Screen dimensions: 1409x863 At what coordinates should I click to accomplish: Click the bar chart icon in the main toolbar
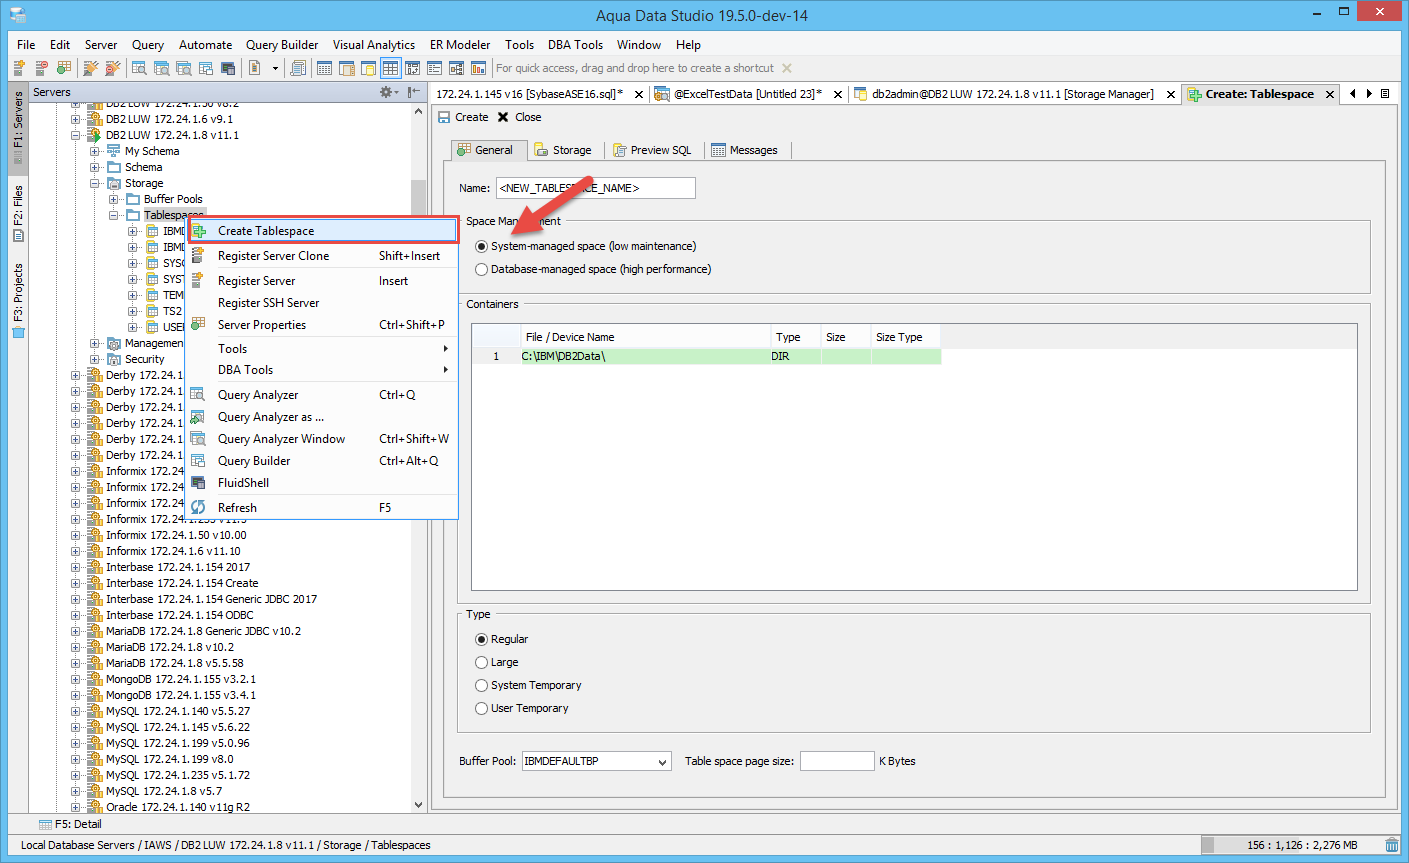coord(479,68)
